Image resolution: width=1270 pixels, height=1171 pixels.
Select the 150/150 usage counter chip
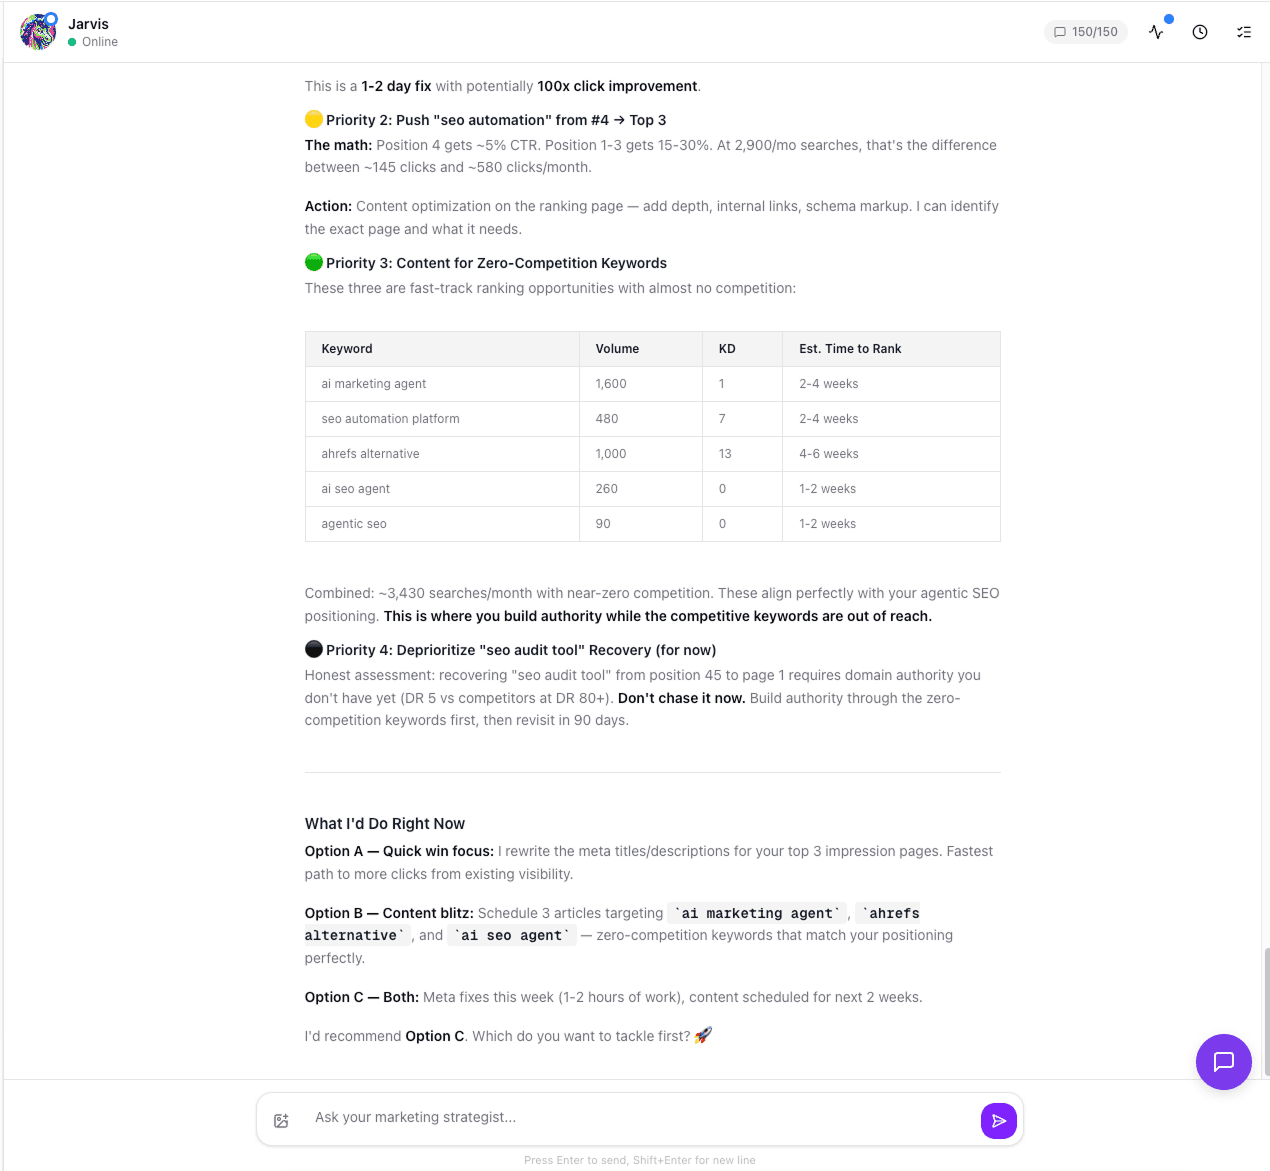1086,31
